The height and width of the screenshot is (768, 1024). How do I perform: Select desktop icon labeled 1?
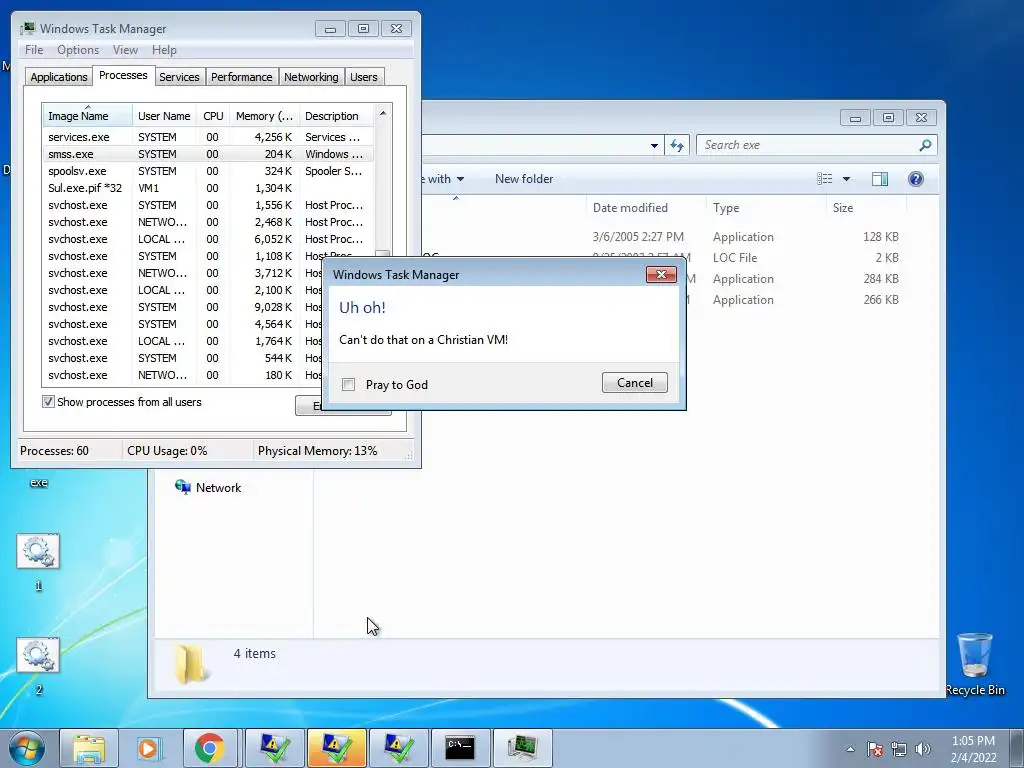(38, 562)
